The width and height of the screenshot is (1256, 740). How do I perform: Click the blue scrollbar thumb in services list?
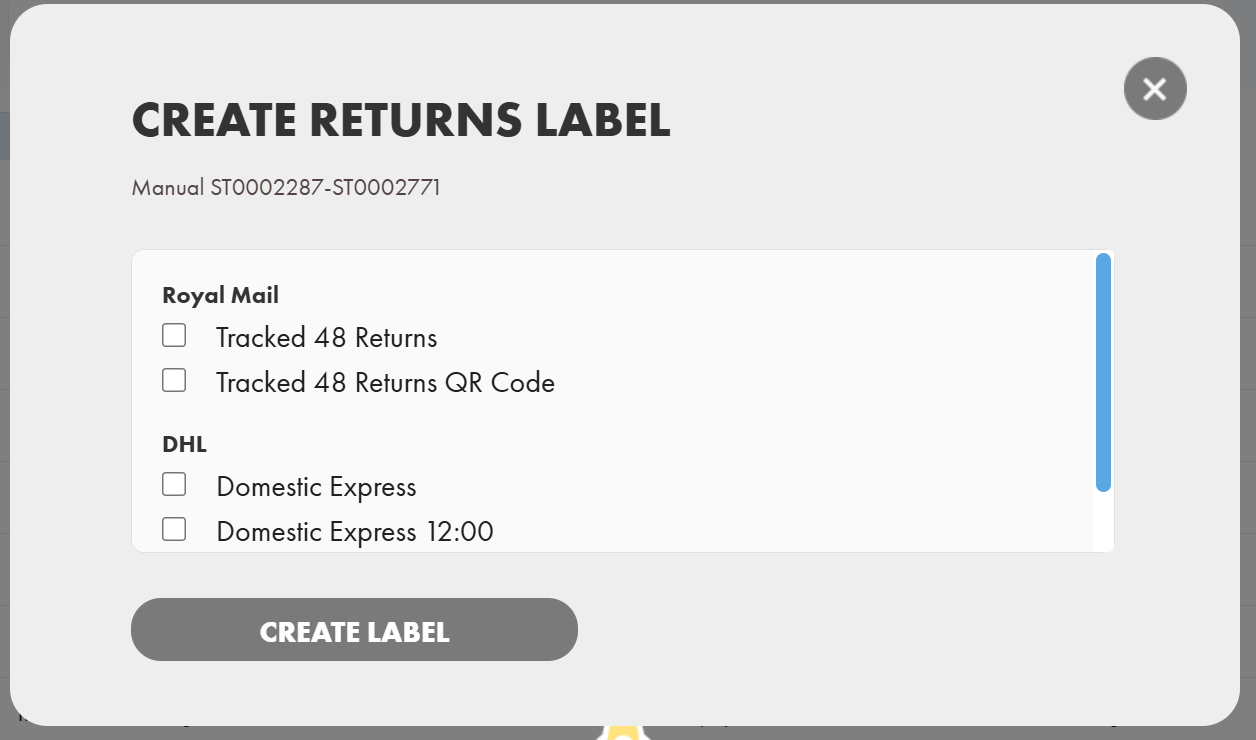(1103, 372)
